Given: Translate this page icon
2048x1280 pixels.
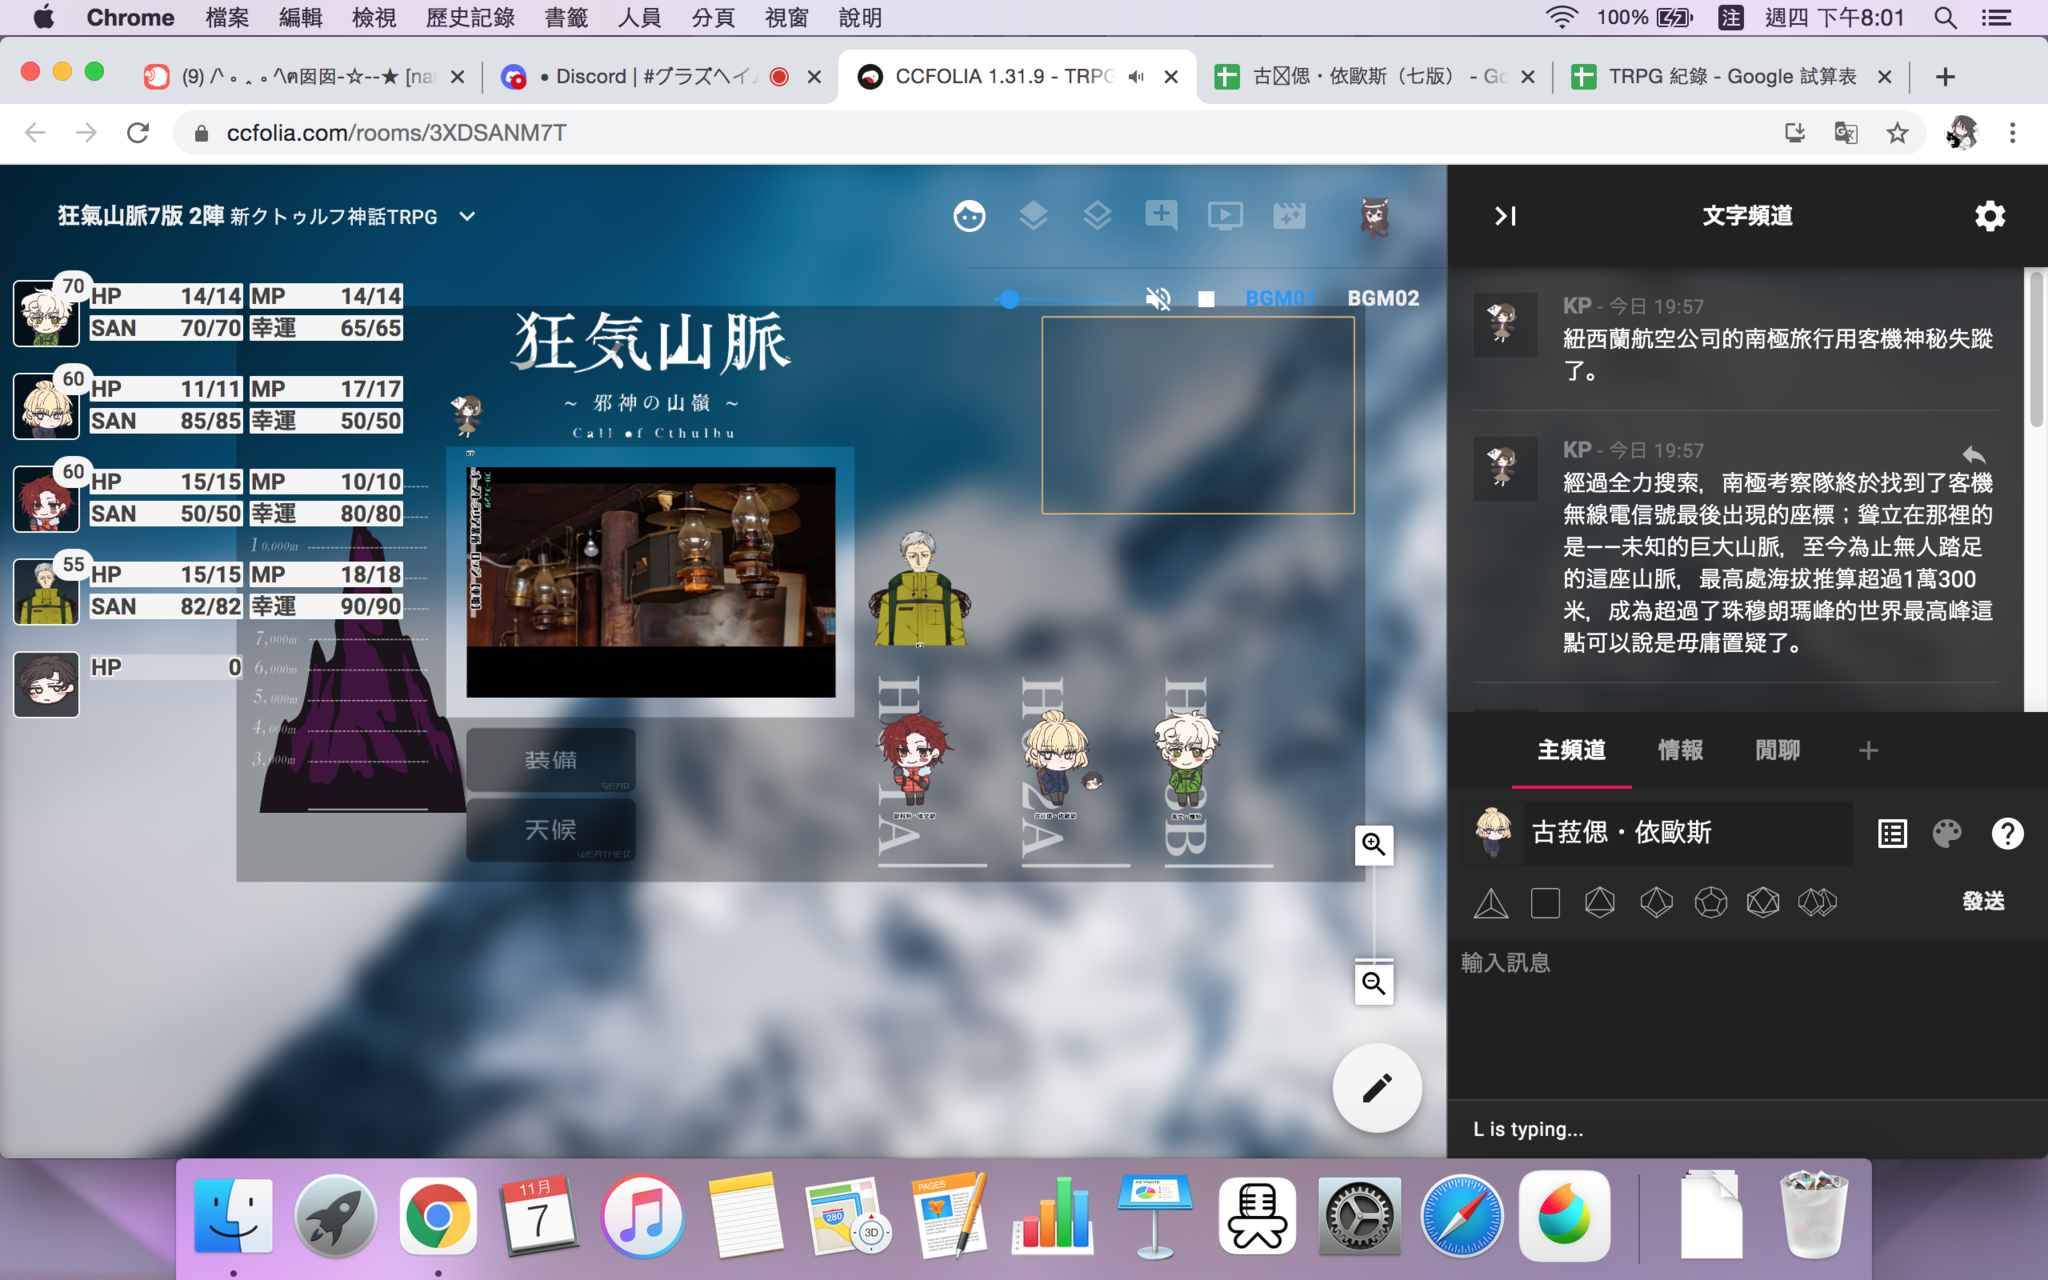Looking at the screenshot, I should click(x=1846, y=133).
